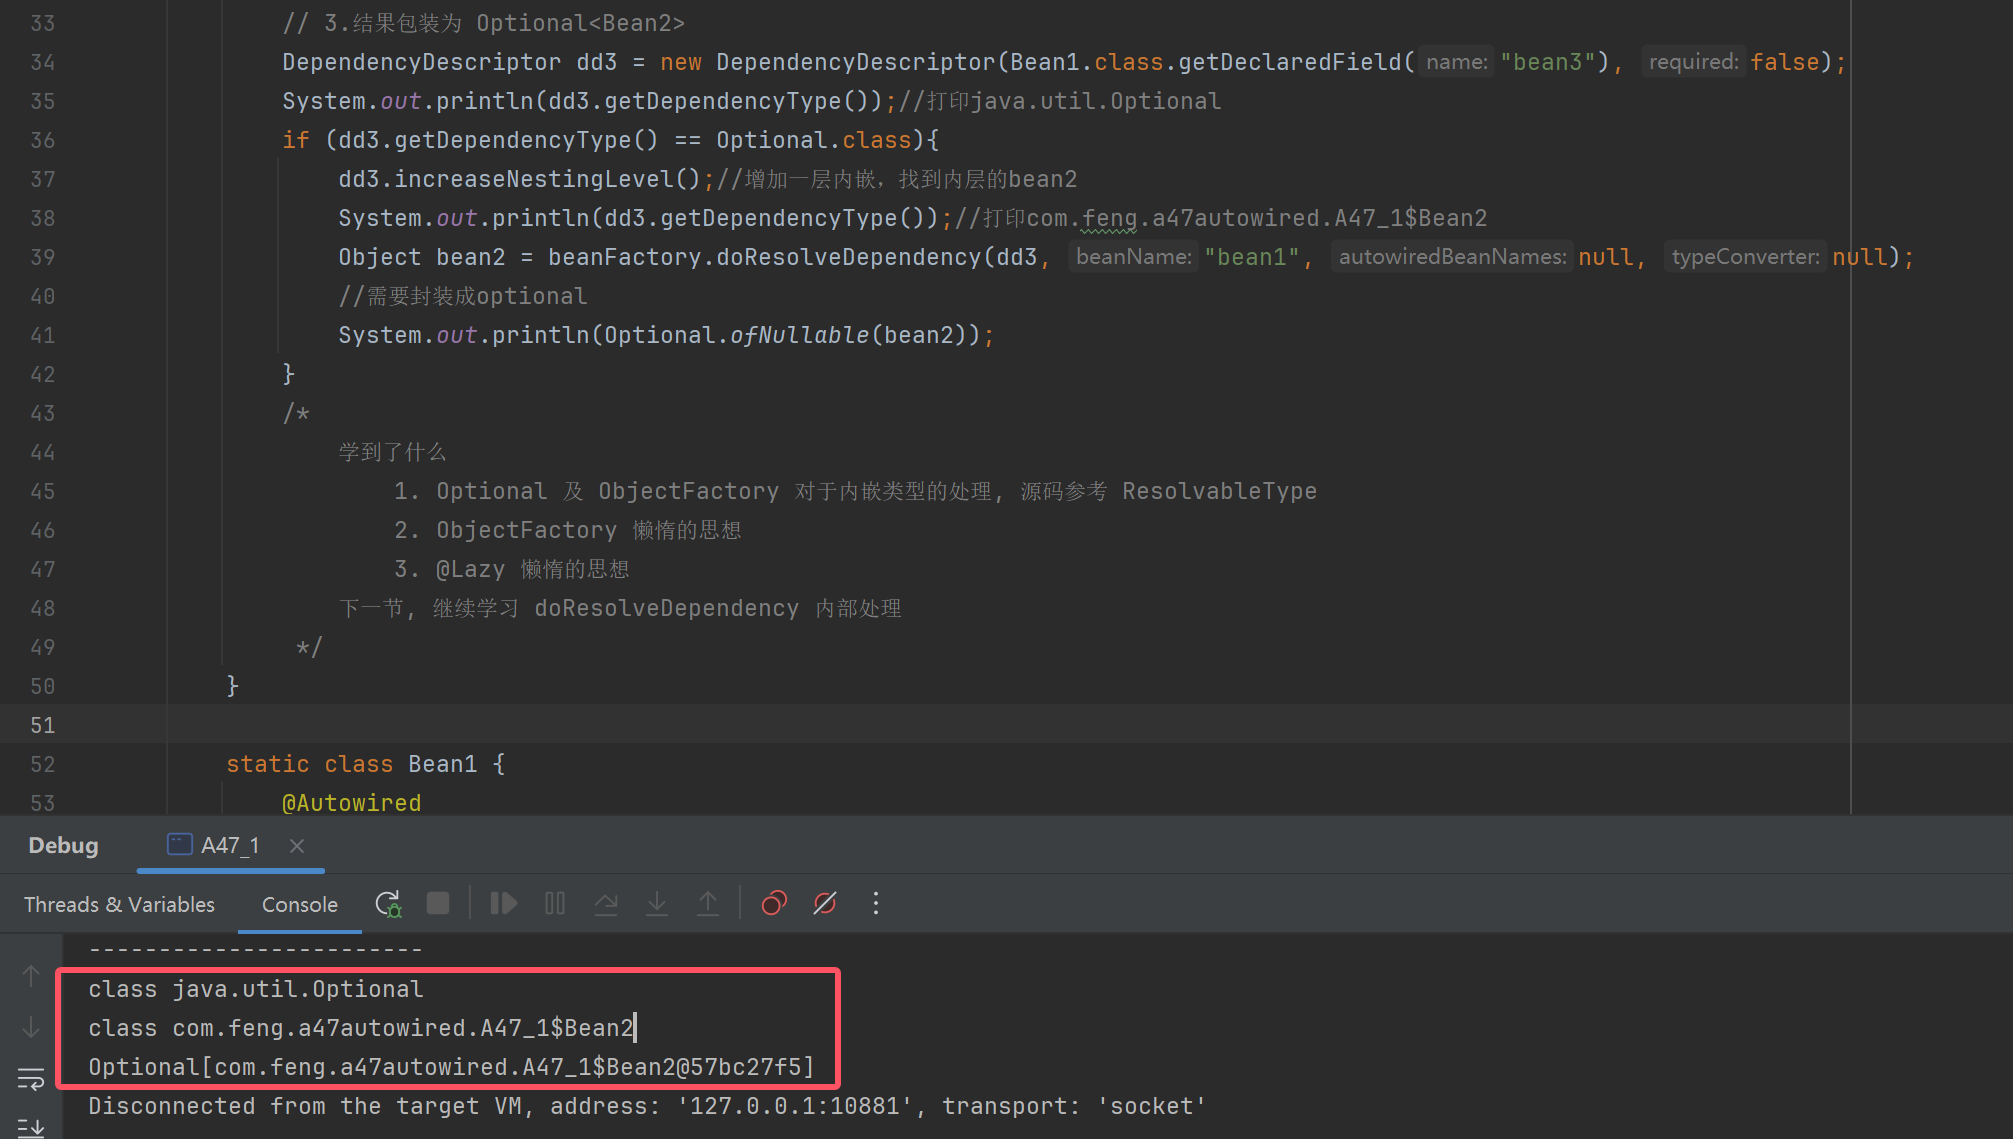Image resolution: width=2013 pixels, height=1139 pixels.
Task: Click line number 51 in gutter
Action: tap(42, 725)
